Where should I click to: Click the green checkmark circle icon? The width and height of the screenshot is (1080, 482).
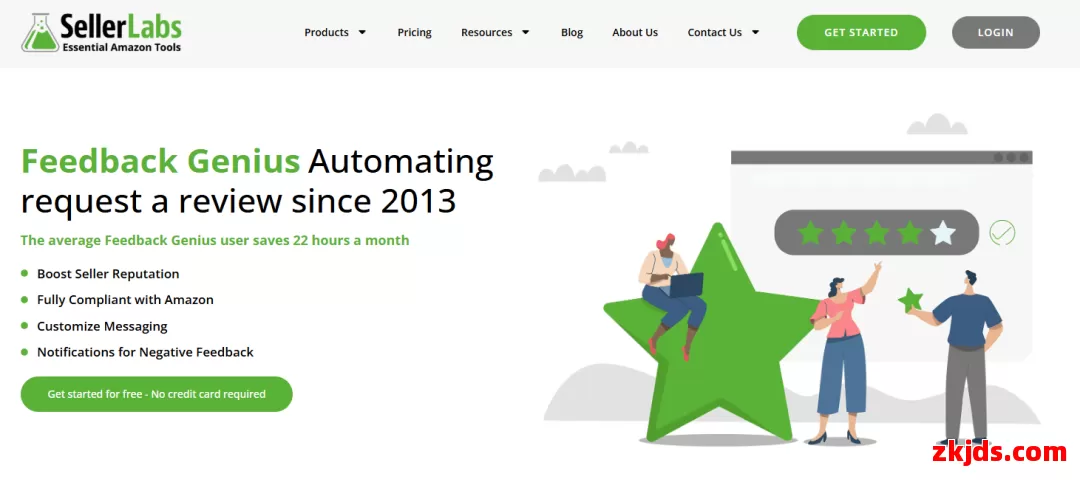coord(1001,233)
